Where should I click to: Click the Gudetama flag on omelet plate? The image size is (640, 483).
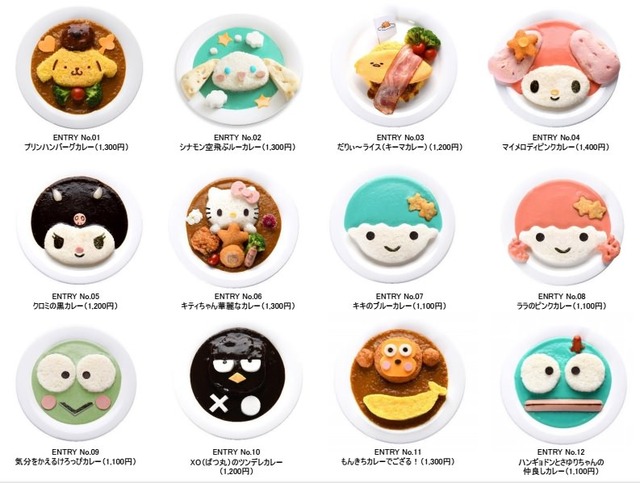pyautogui.click(x=384, y=28)
